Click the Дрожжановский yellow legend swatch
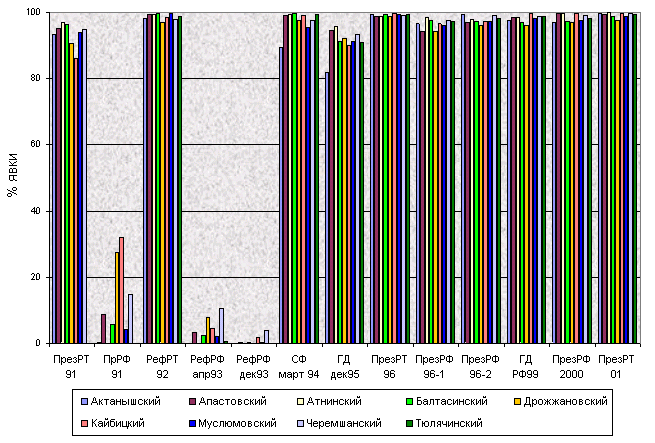Screen dimensions: 655x443 coord(518,402)
